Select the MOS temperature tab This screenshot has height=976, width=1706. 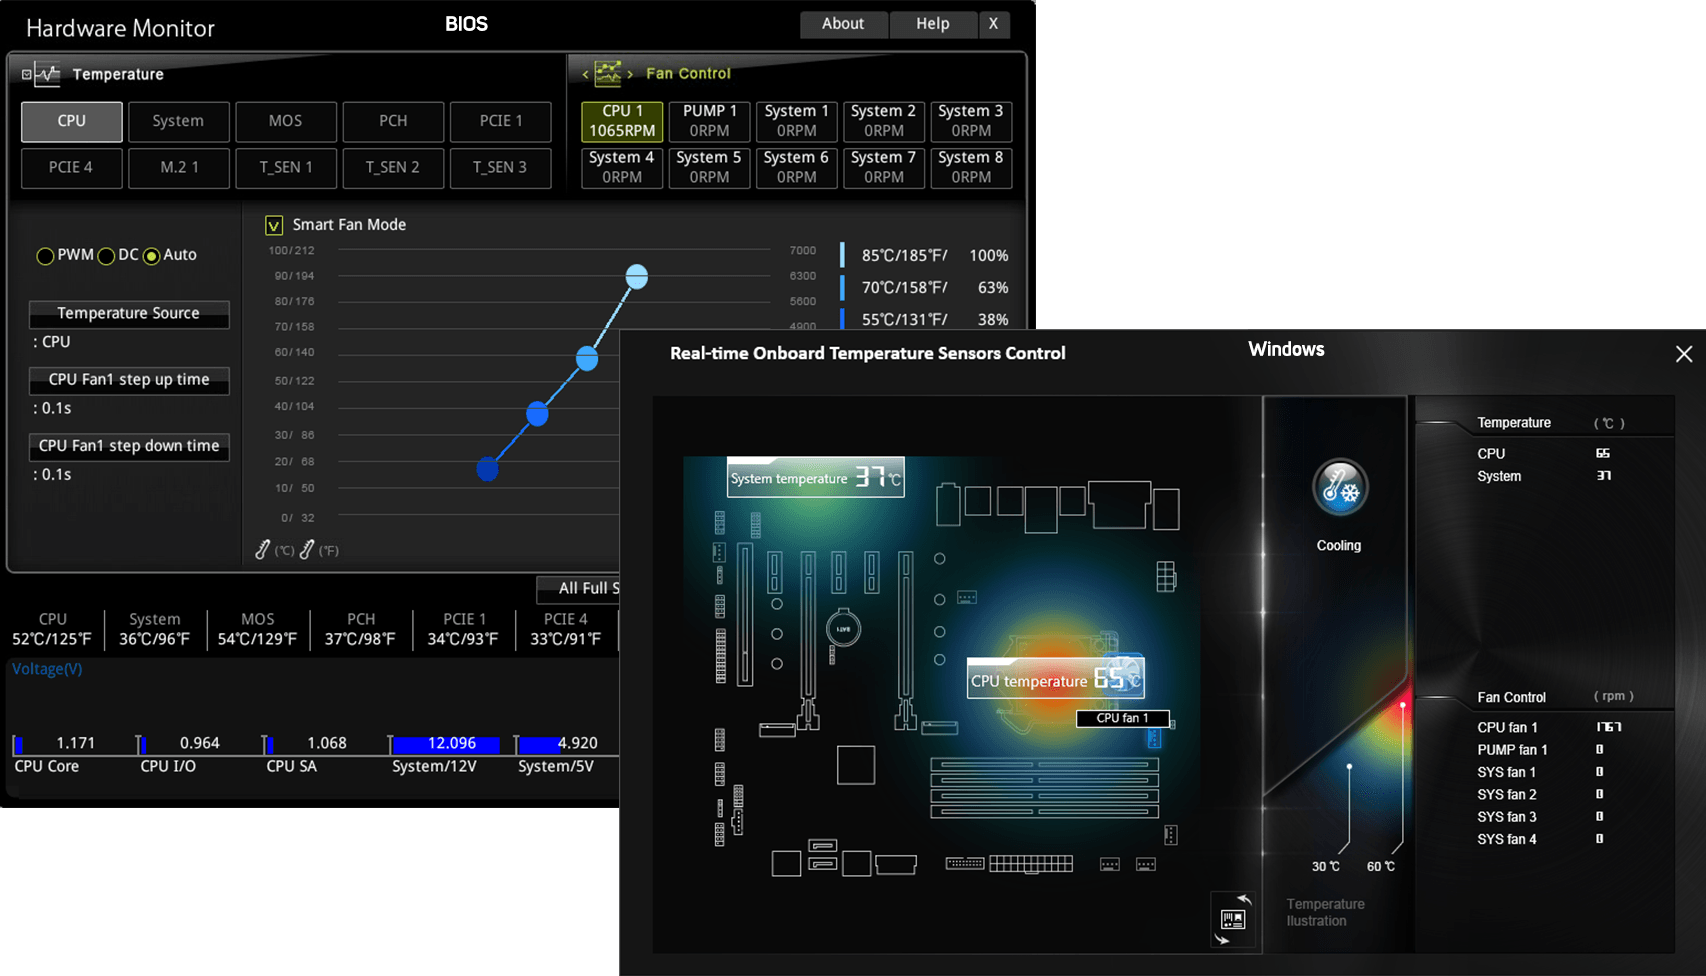tap(285, 121)
